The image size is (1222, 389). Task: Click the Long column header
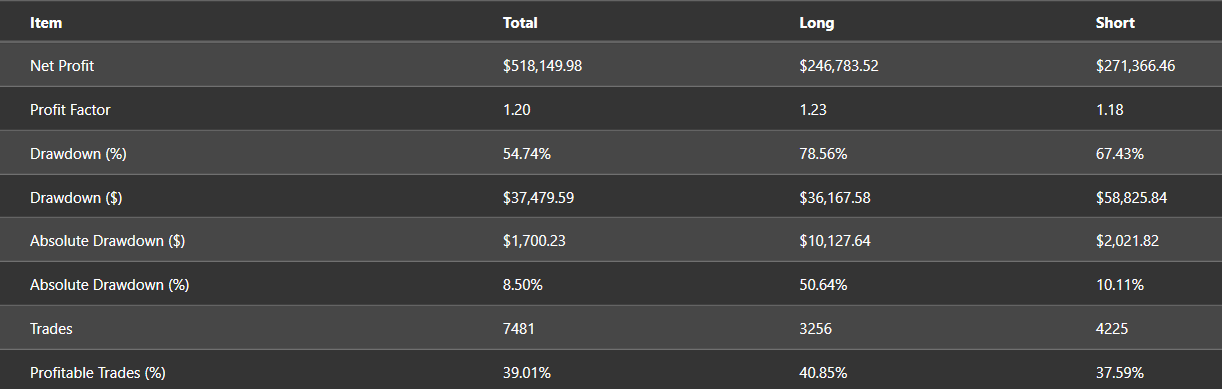(x=817, y=22)
